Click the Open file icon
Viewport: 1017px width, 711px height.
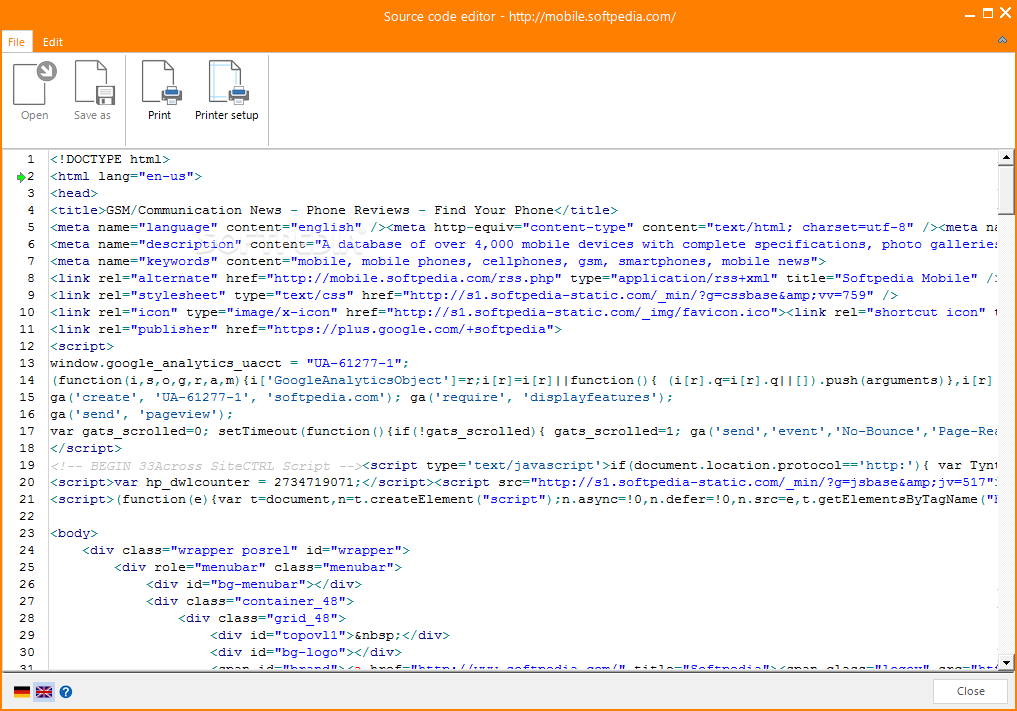34,83
